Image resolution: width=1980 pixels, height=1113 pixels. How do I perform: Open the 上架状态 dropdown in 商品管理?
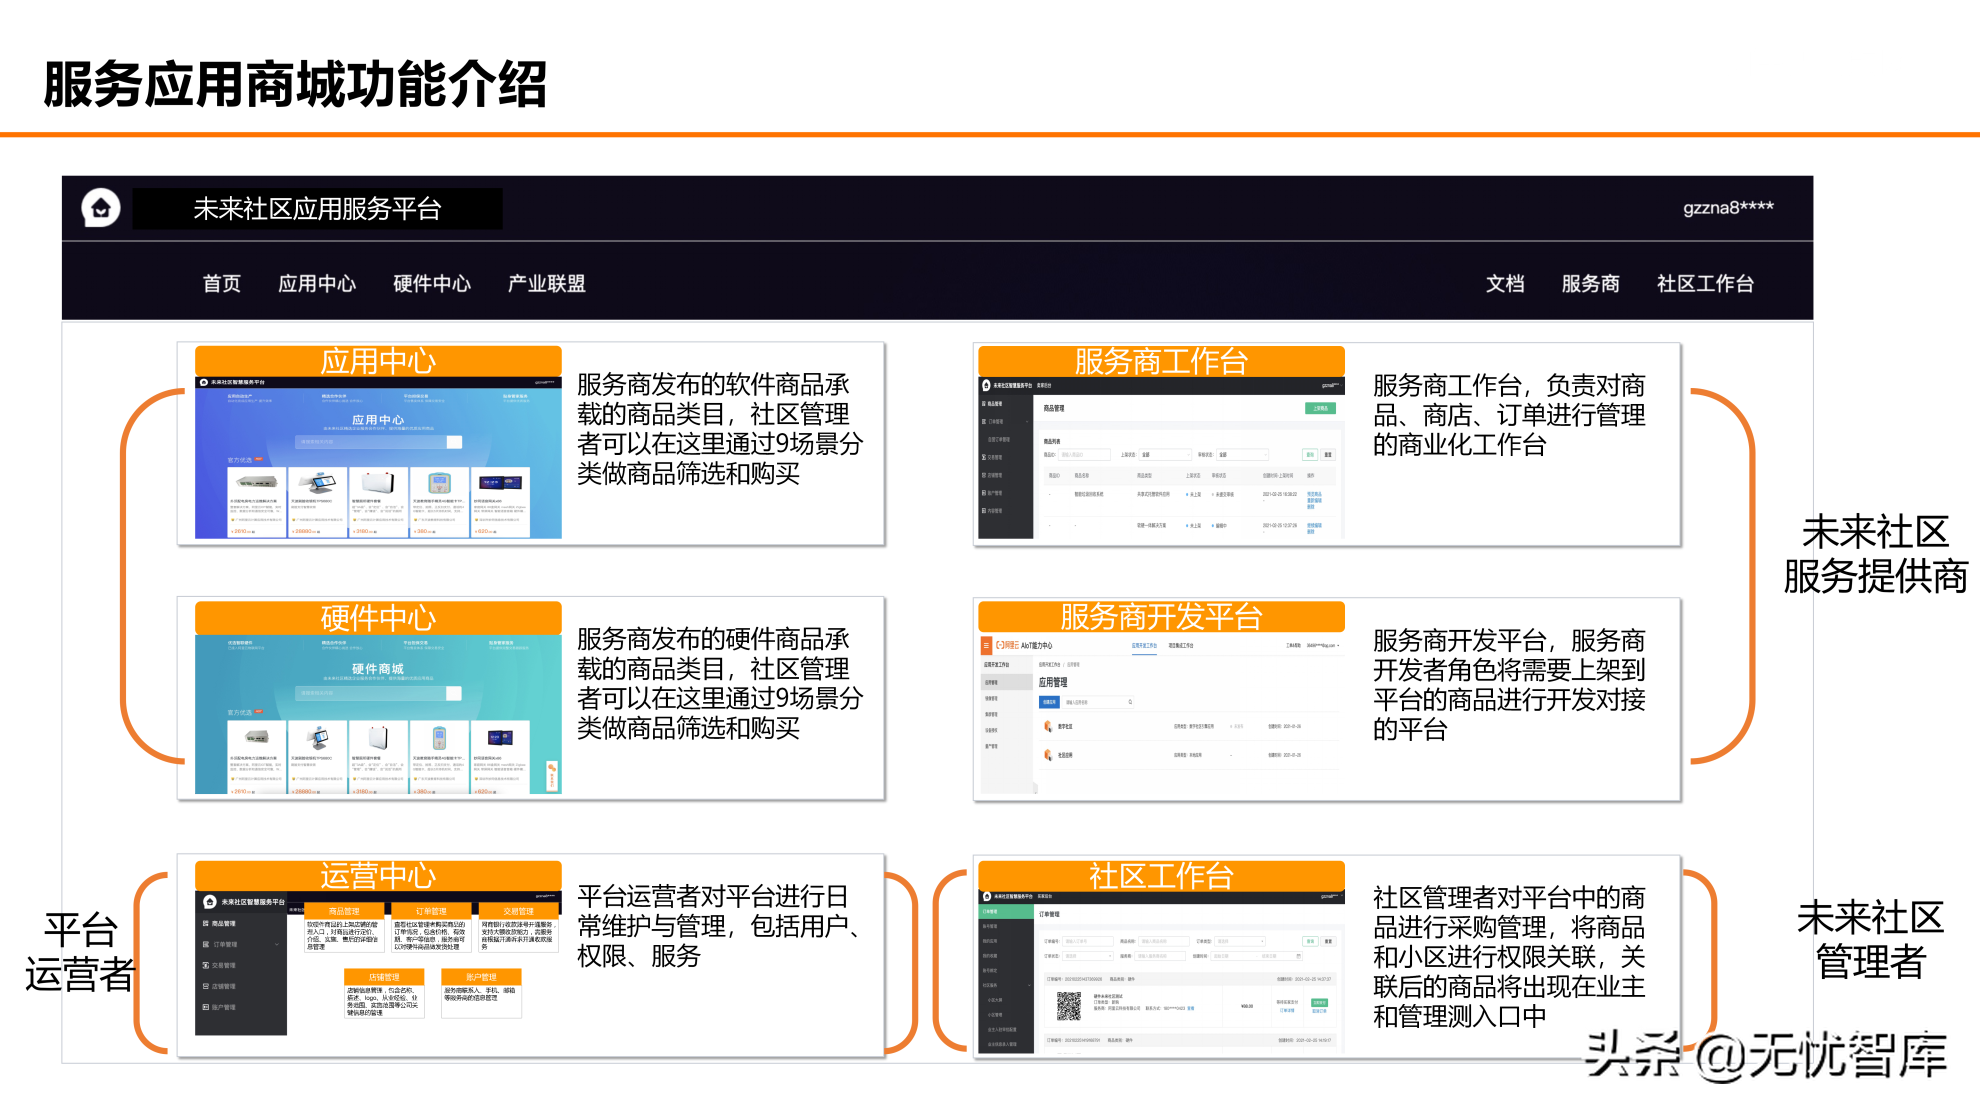pyautogui.click(x=1164, y=454)
